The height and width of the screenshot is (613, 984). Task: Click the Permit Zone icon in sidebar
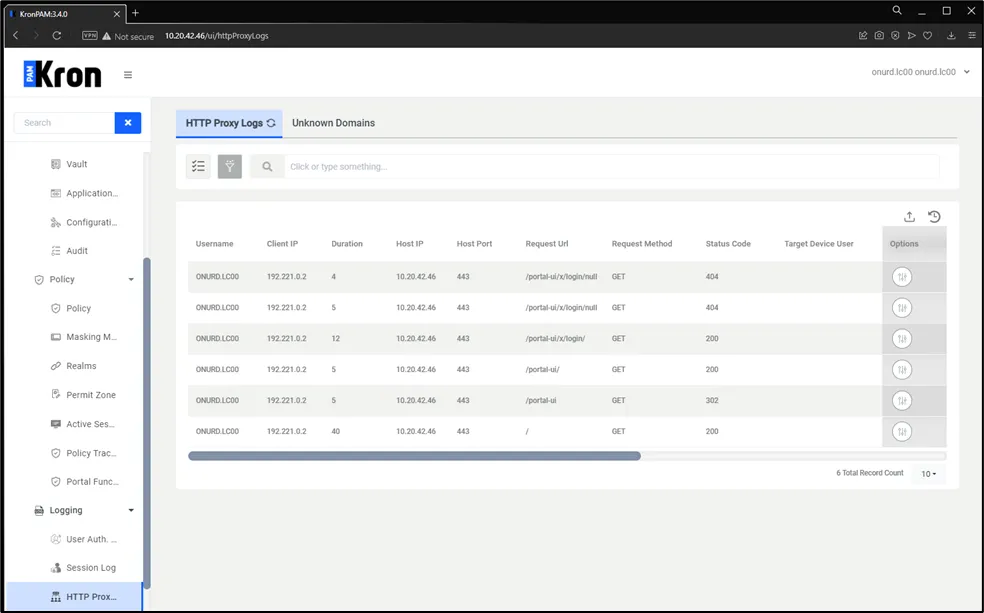click(56, 395)
